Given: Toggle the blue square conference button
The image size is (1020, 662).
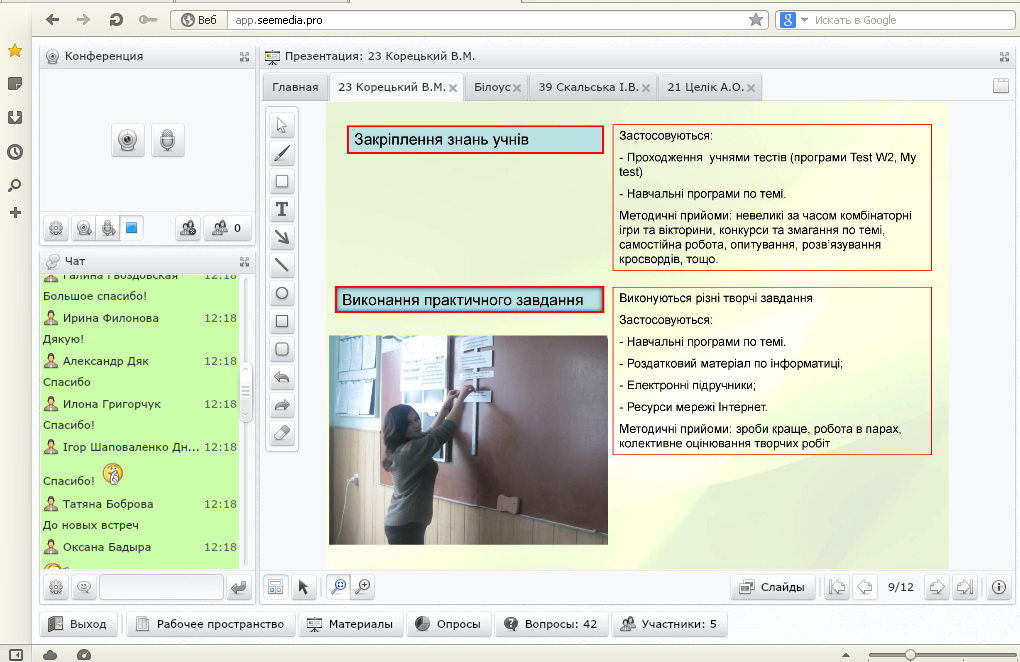Looking at the screenshot, I should [132, 229].
